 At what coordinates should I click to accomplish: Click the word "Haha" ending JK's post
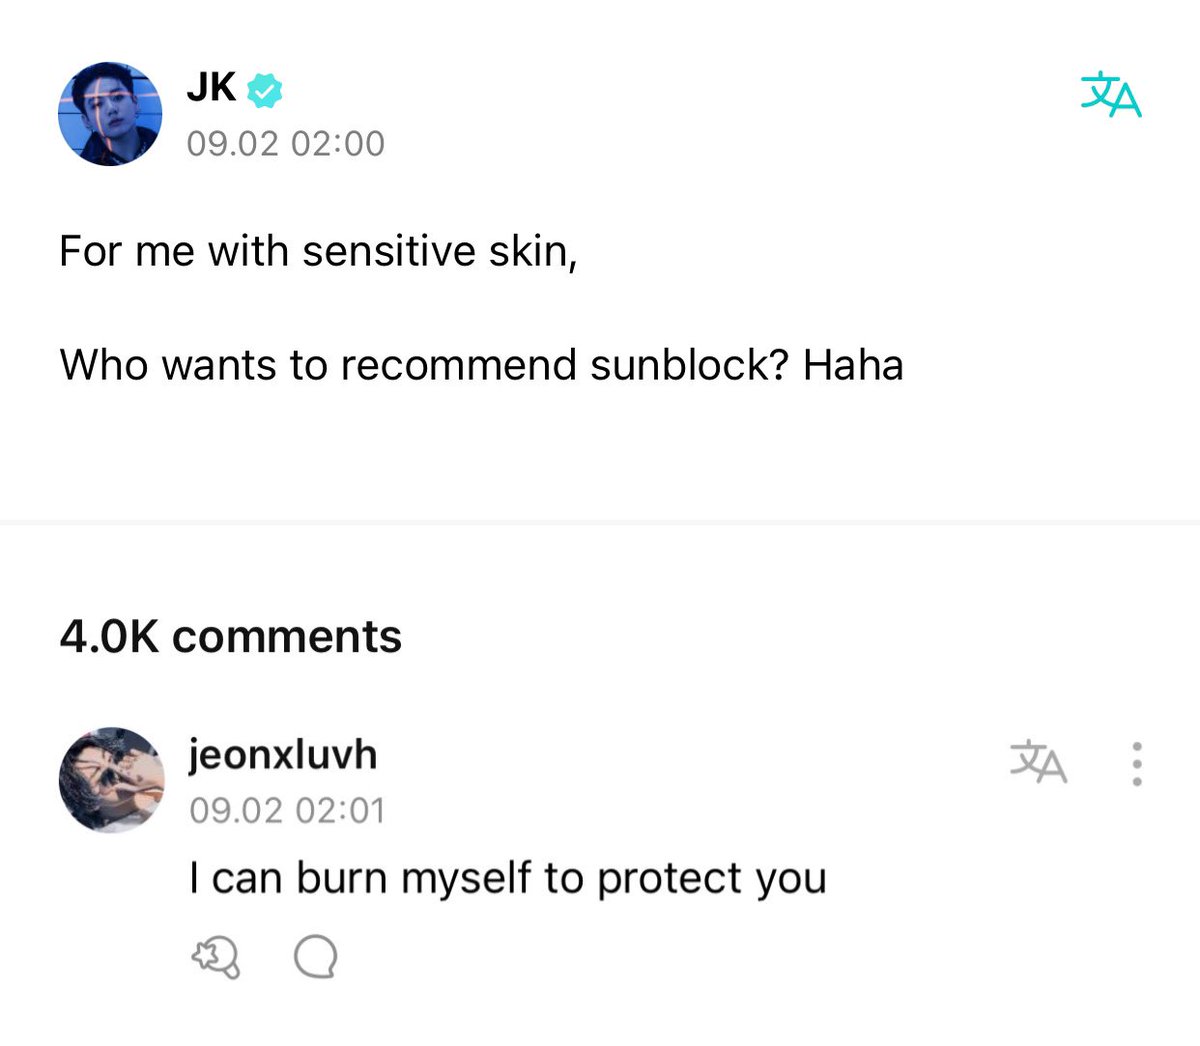click(x=853, y=365)
